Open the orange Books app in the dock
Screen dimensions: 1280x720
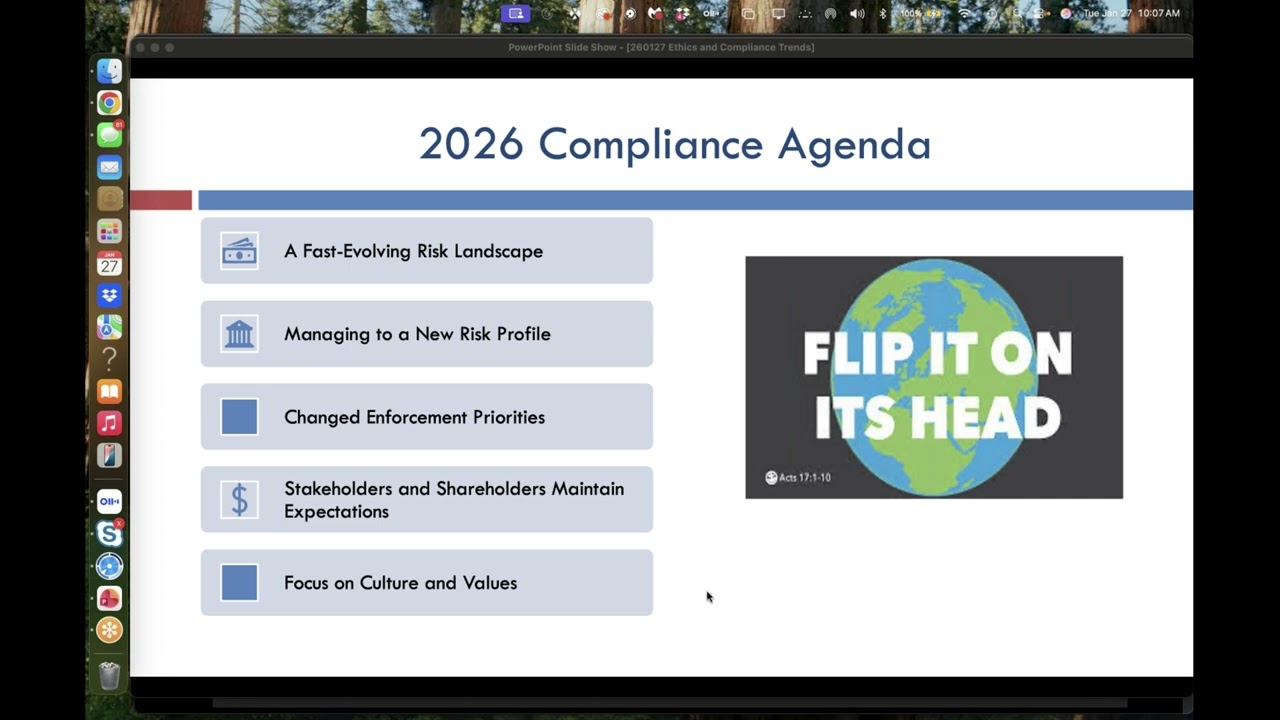[x=109, y=391]
